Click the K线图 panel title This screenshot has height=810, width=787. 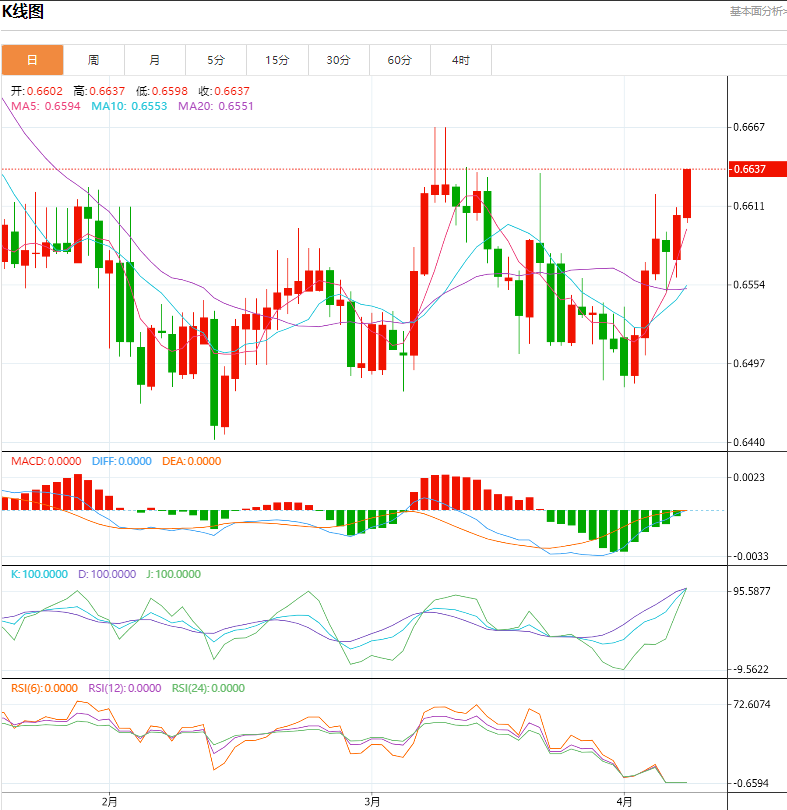point(22,12)
